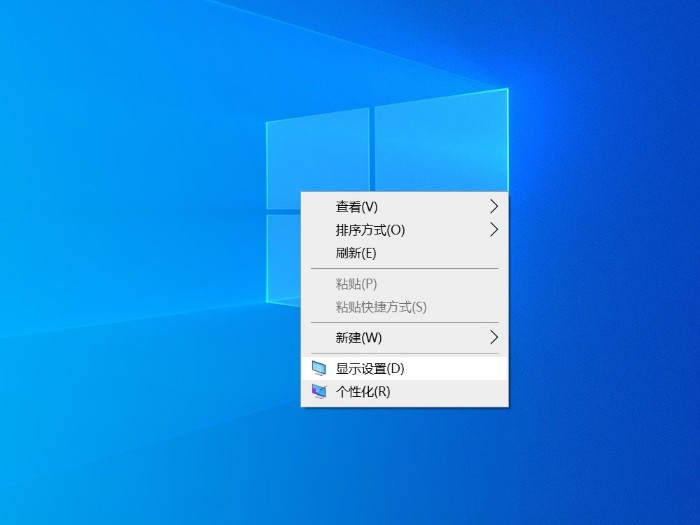This screenshot has height=525, width=700.
Task: Click the monitor icon beside 显示设置
Action: (x=319, y=368)
